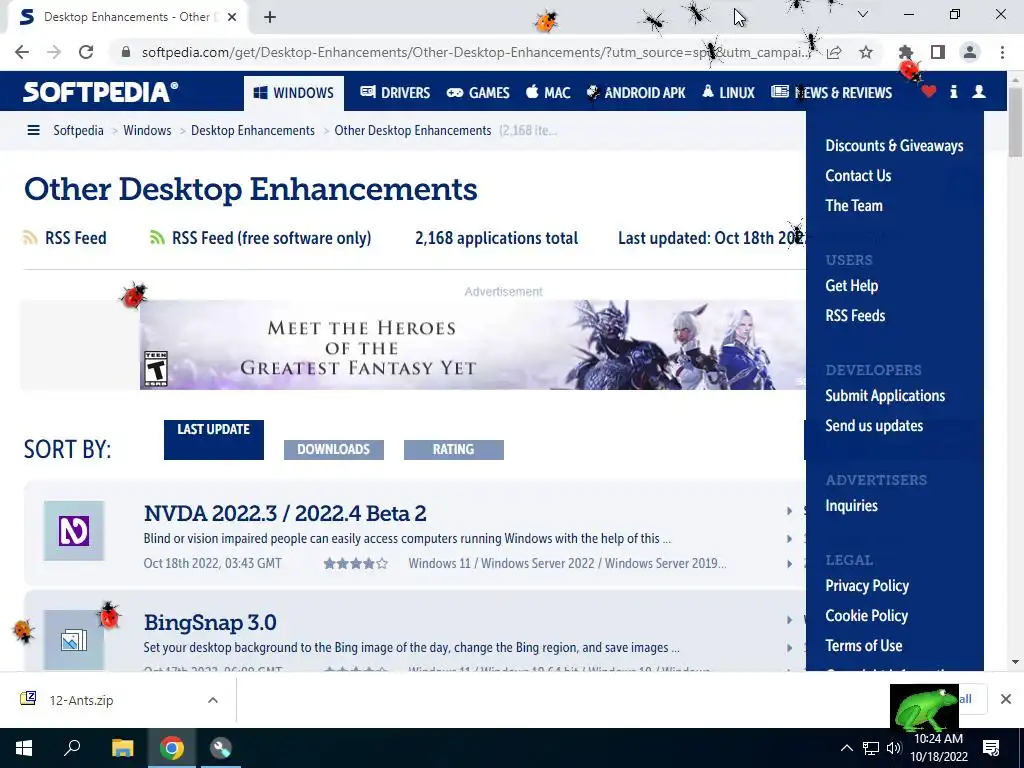
Task: Reload the page with the refresh icon
Action: 86,52
